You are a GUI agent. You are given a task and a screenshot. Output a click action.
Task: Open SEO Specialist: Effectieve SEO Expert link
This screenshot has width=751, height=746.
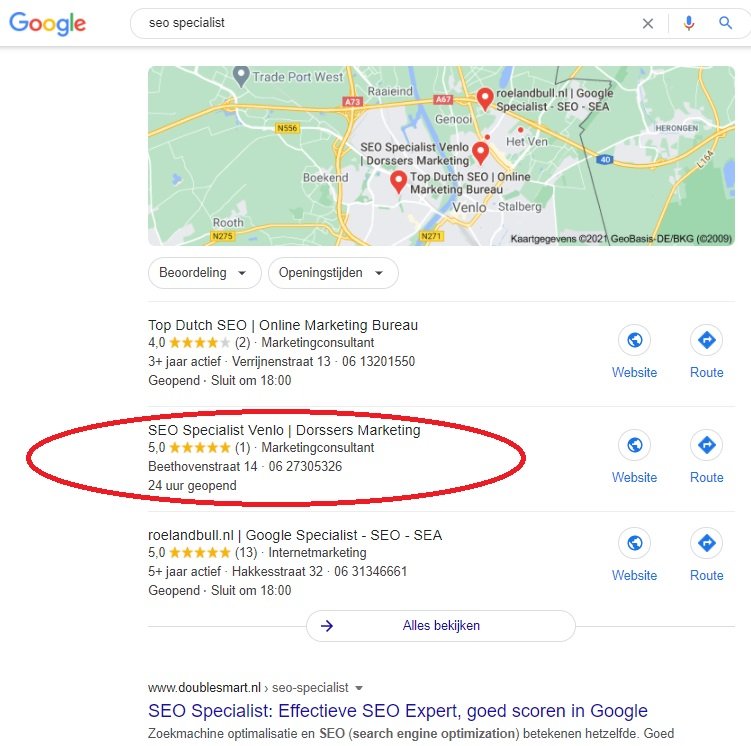(398, 711)
